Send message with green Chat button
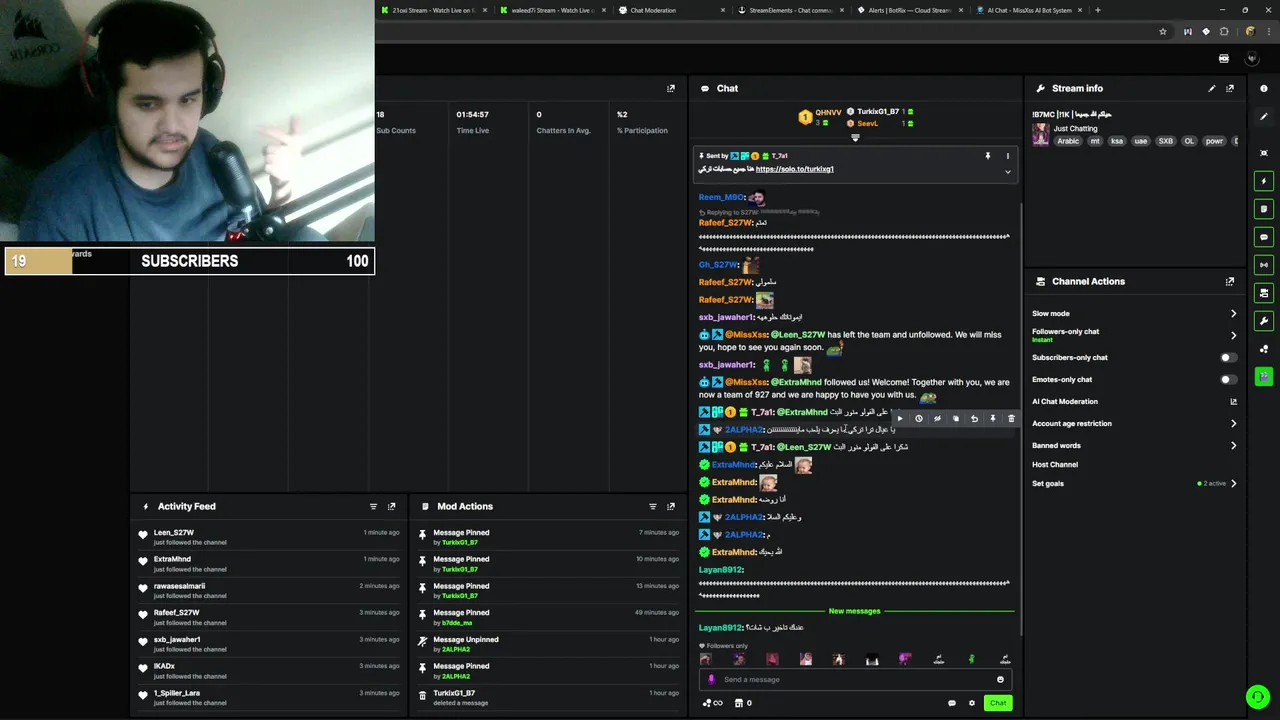1280x720 pixels. coord(998,703)
